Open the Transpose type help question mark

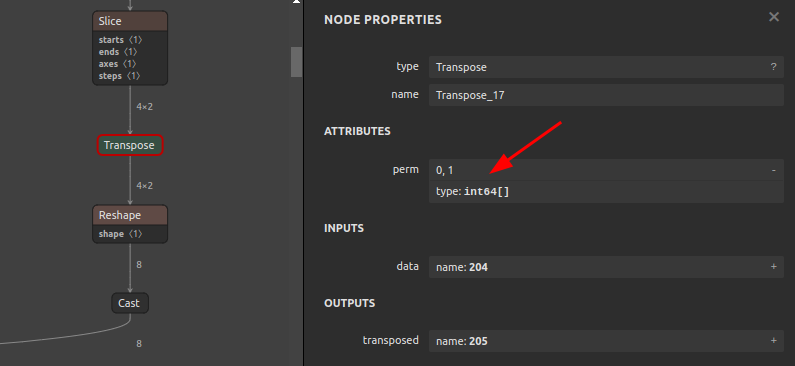click(773, 67)
